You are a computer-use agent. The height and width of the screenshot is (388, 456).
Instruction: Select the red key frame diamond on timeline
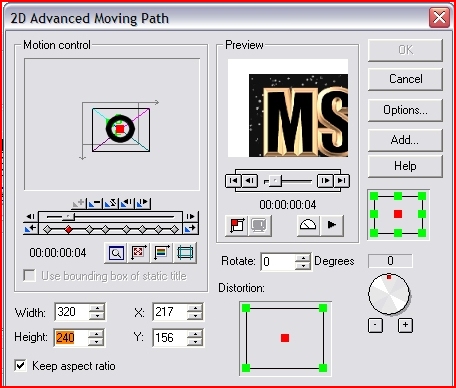pos(69,229)
